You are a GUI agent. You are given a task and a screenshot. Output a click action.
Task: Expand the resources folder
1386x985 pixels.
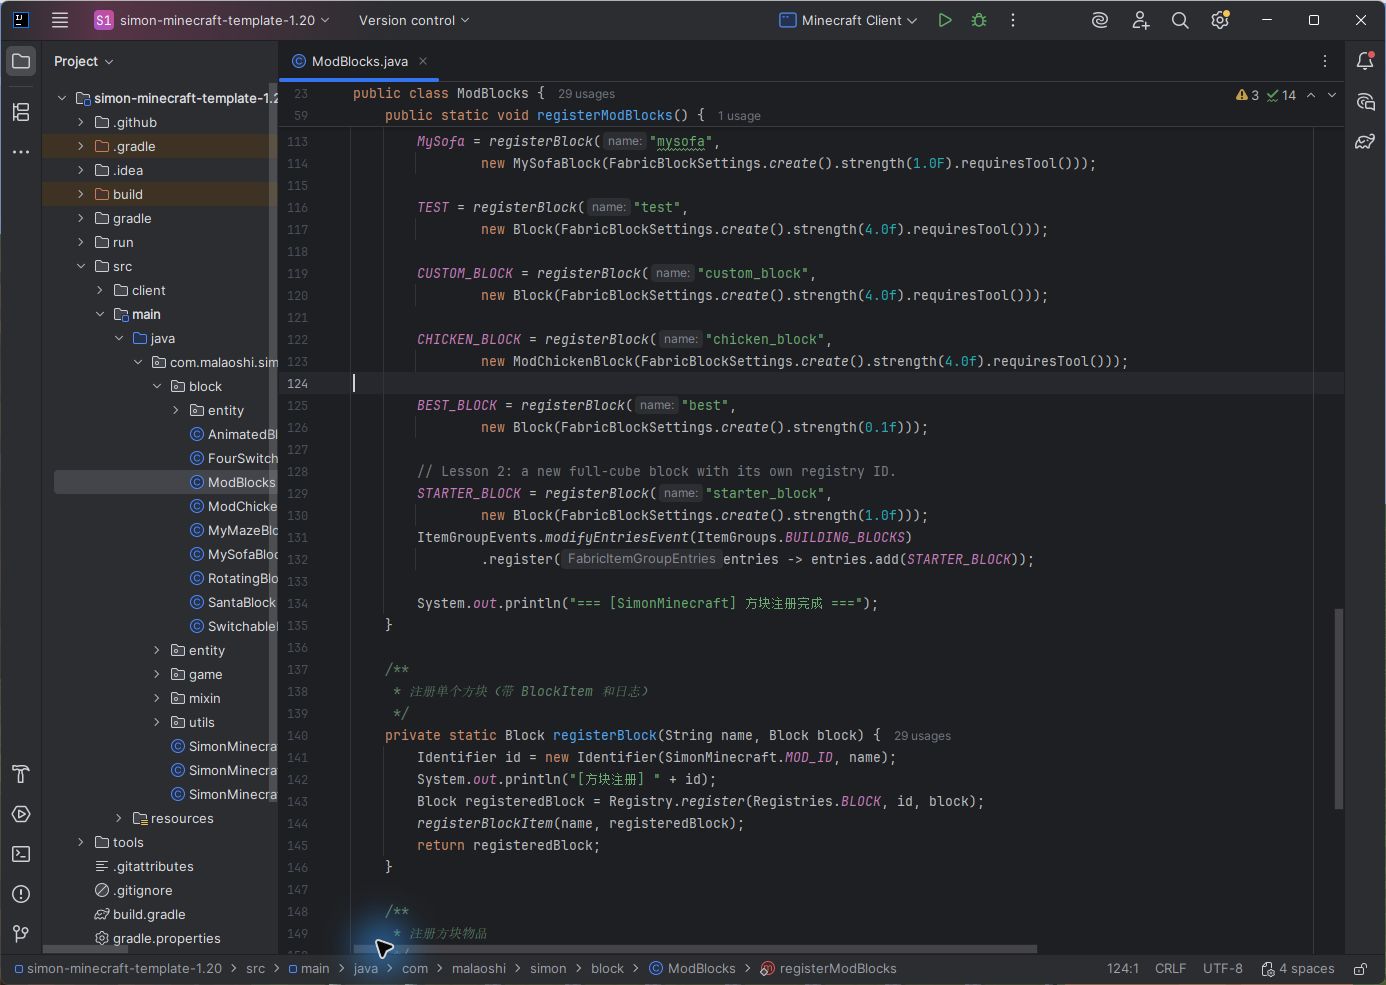tap(119, 818)
